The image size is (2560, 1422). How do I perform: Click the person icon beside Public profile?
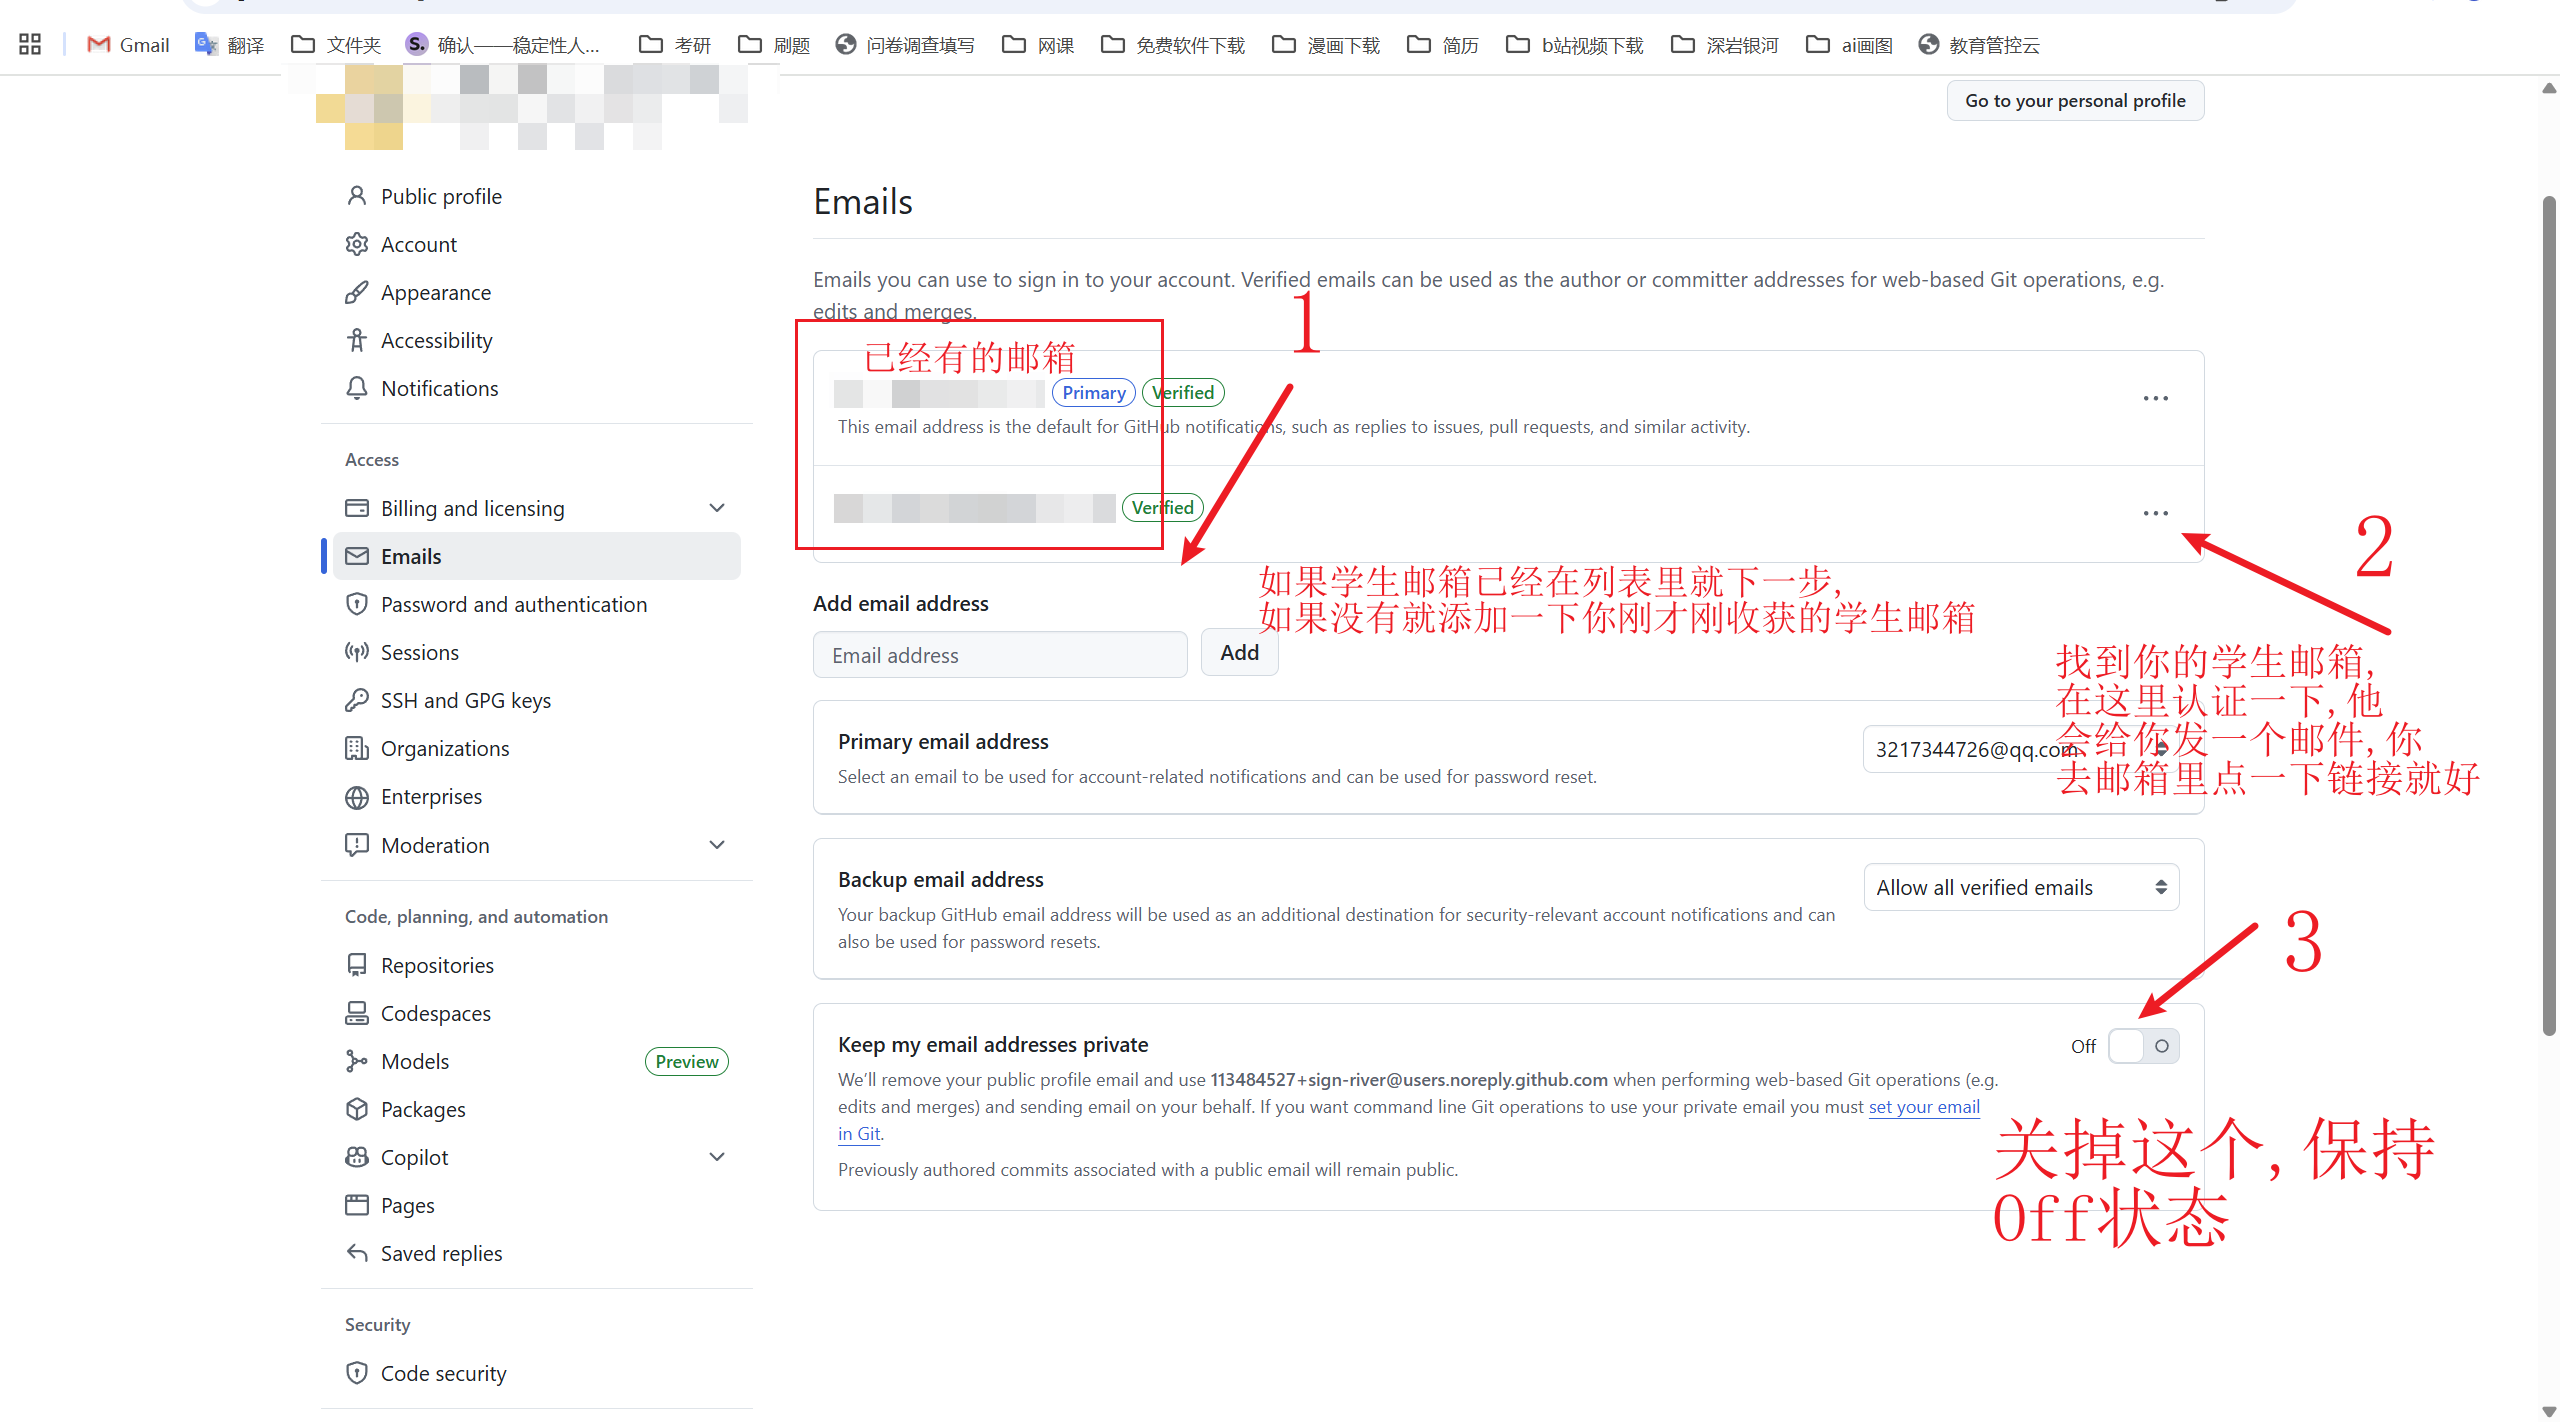coord(356,196)
